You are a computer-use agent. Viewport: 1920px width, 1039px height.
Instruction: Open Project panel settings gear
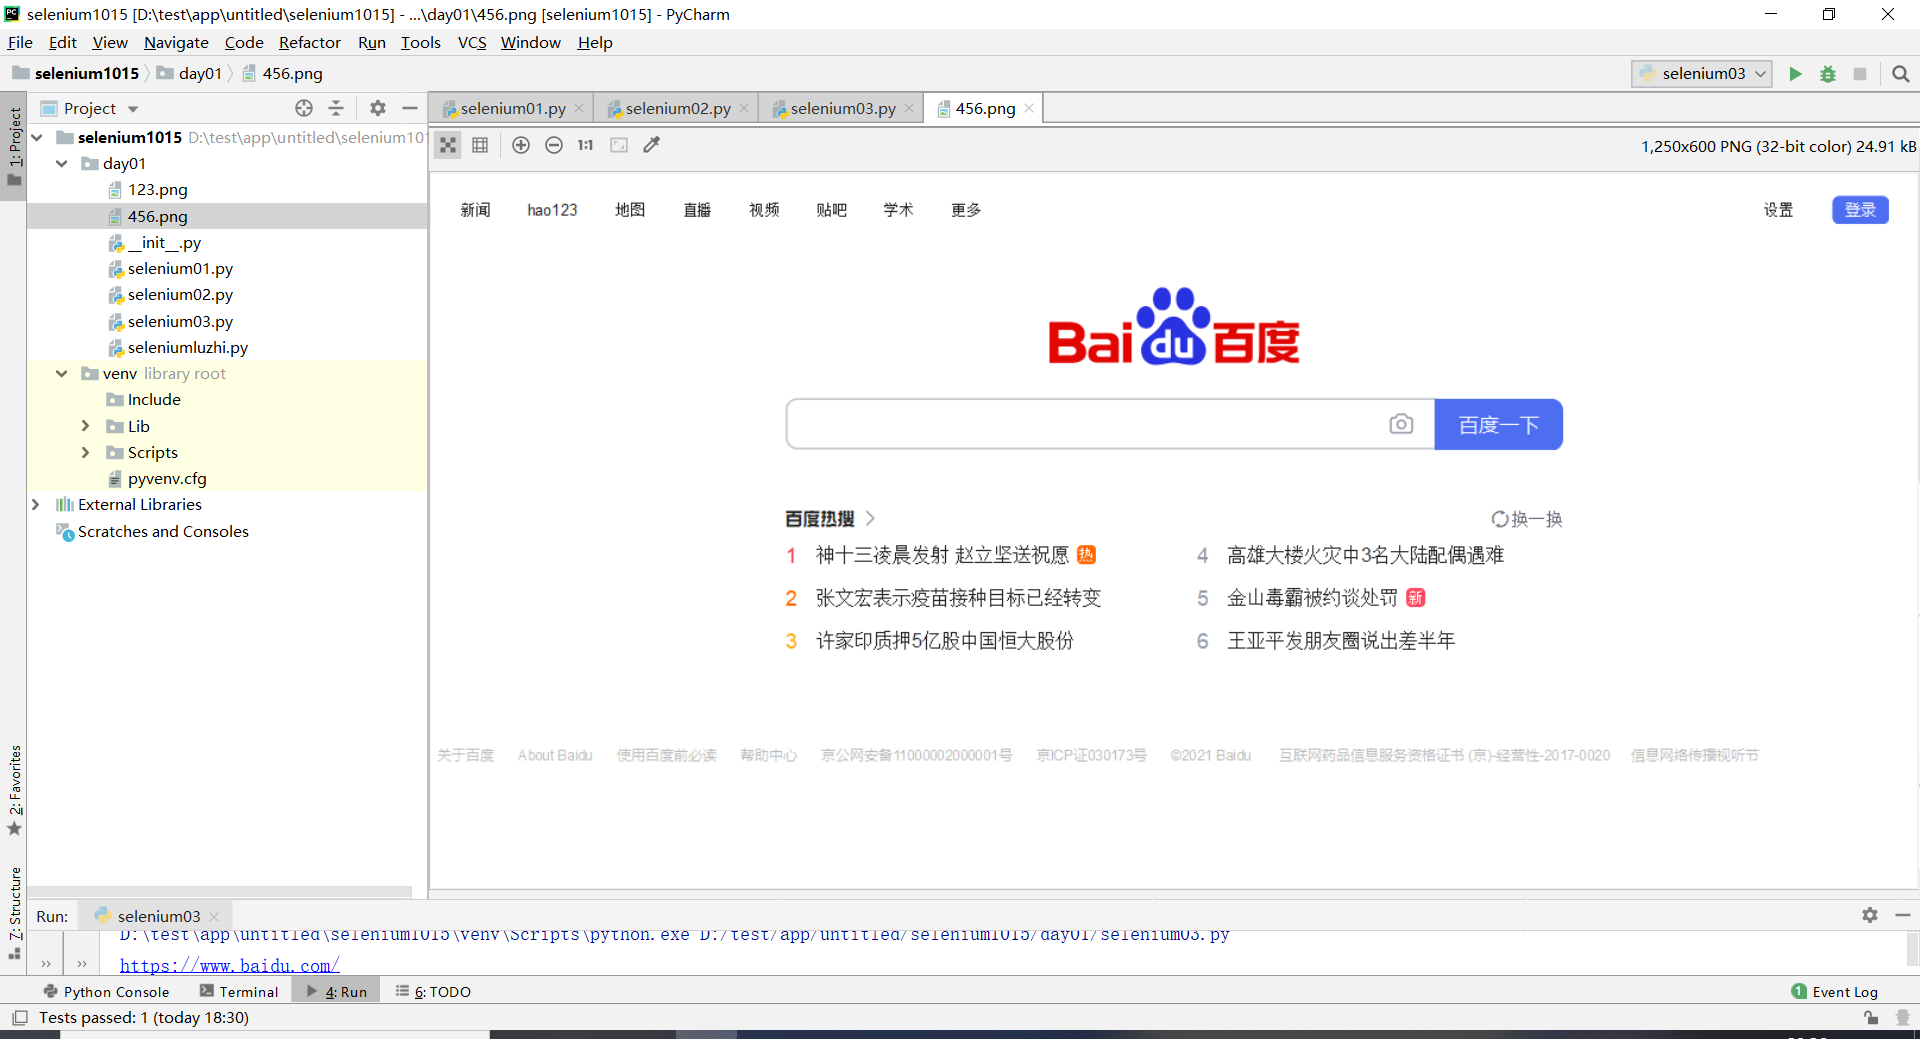coord(378,108)
